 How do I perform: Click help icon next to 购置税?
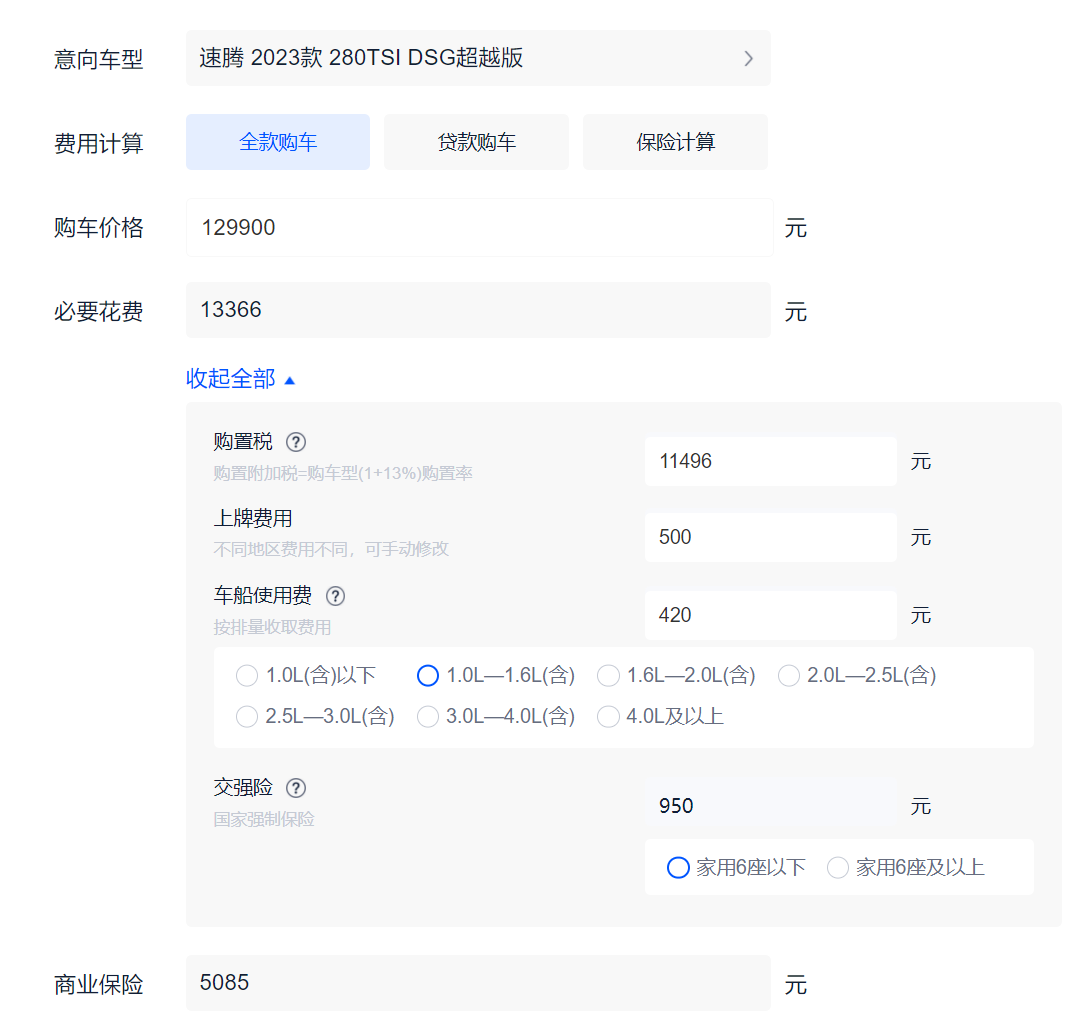[296, 442]
